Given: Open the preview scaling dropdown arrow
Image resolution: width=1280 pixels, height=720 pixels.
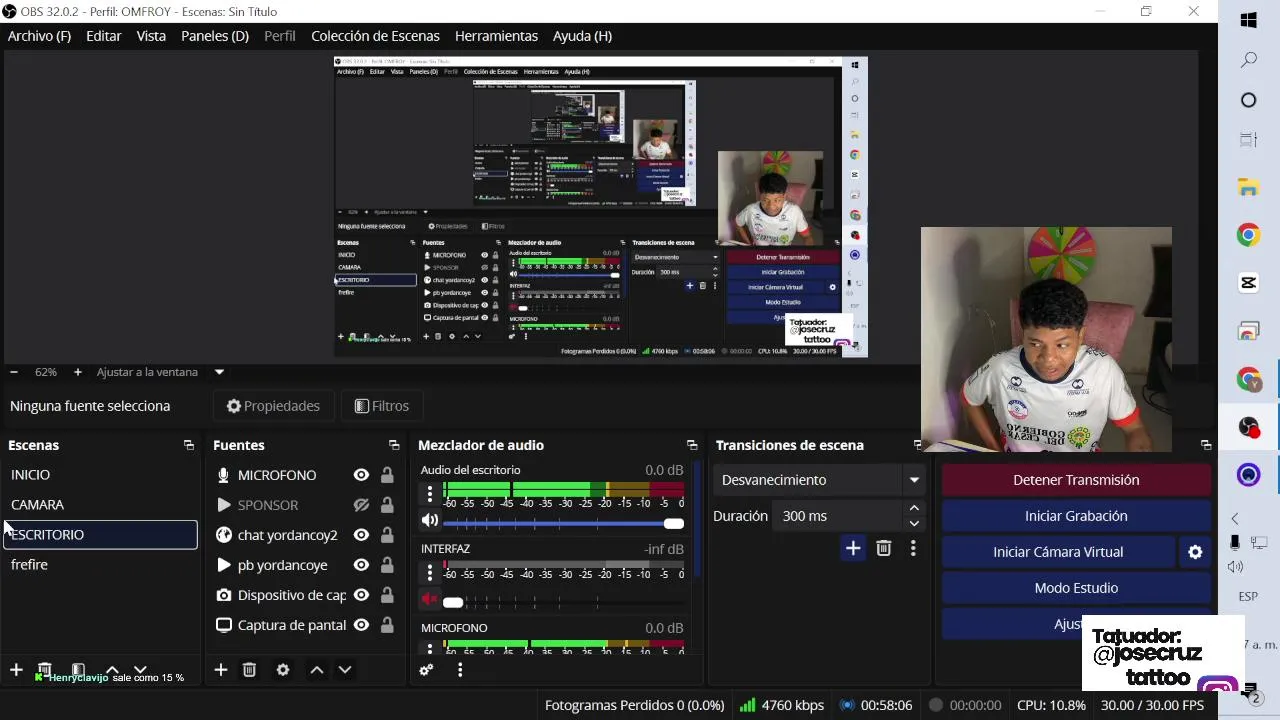Looking at the screenshot, I should 219,372.
